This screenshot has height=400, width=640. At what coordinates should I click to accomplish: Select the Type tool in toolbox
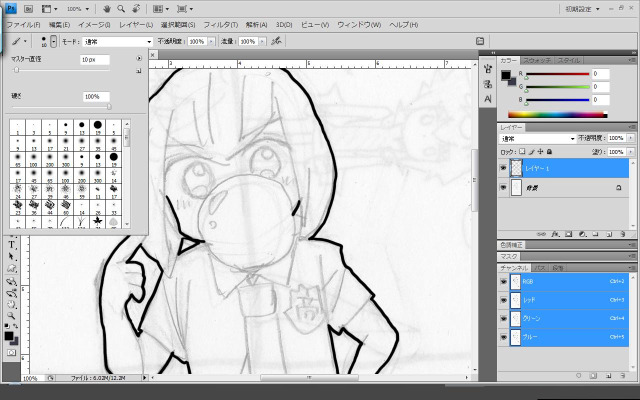coord(11,244)
